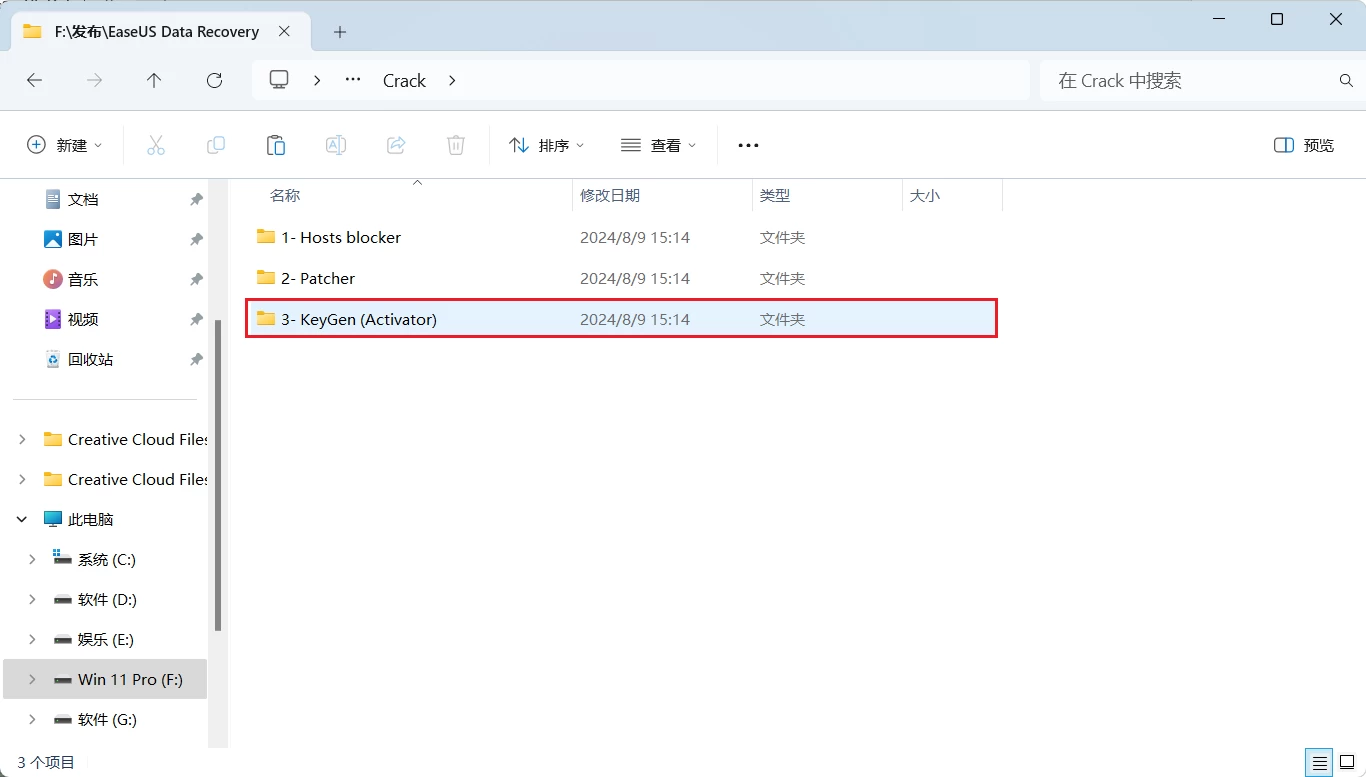Open a new tab with plus button
Screen dimensions: 1366x777
[x=340, y=32]
